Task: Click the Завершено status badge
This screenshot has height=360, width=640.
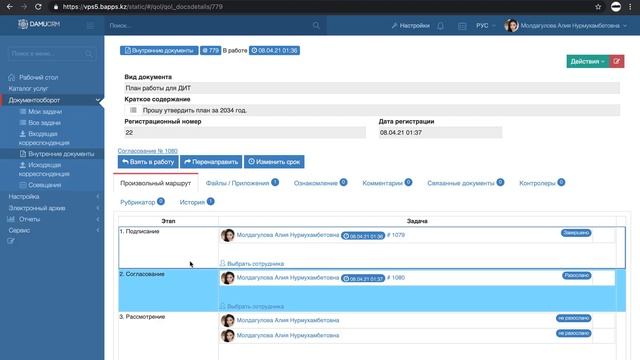Action: (576, 233)
